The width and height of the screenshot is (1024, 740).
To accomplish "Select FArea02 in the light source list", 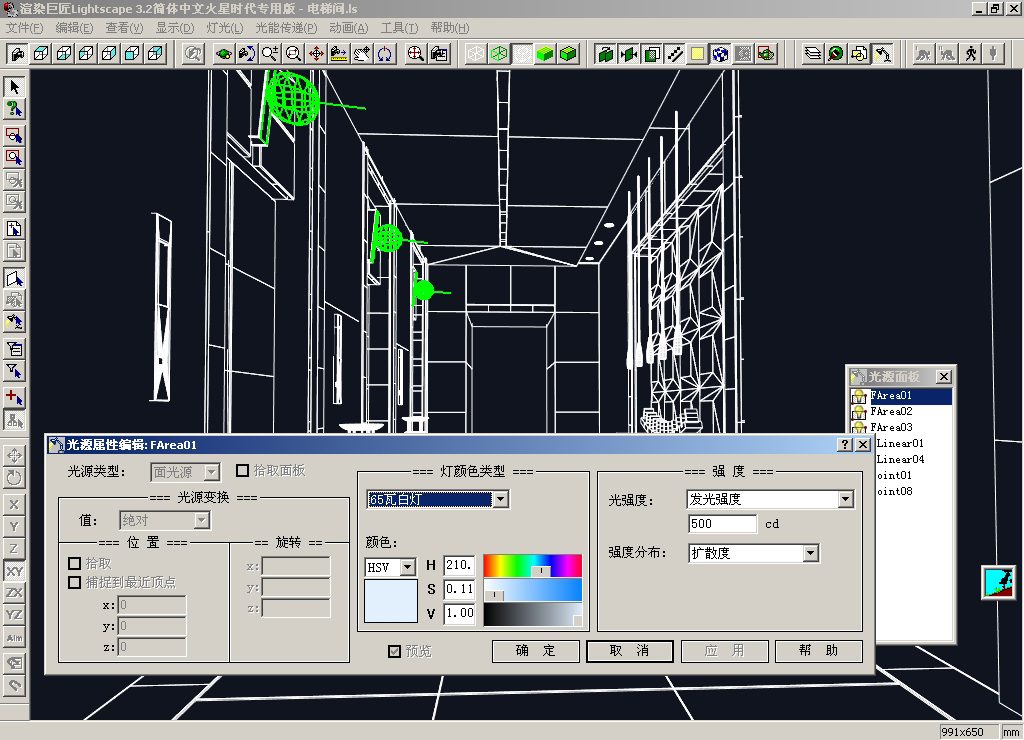I will point(891,411).
